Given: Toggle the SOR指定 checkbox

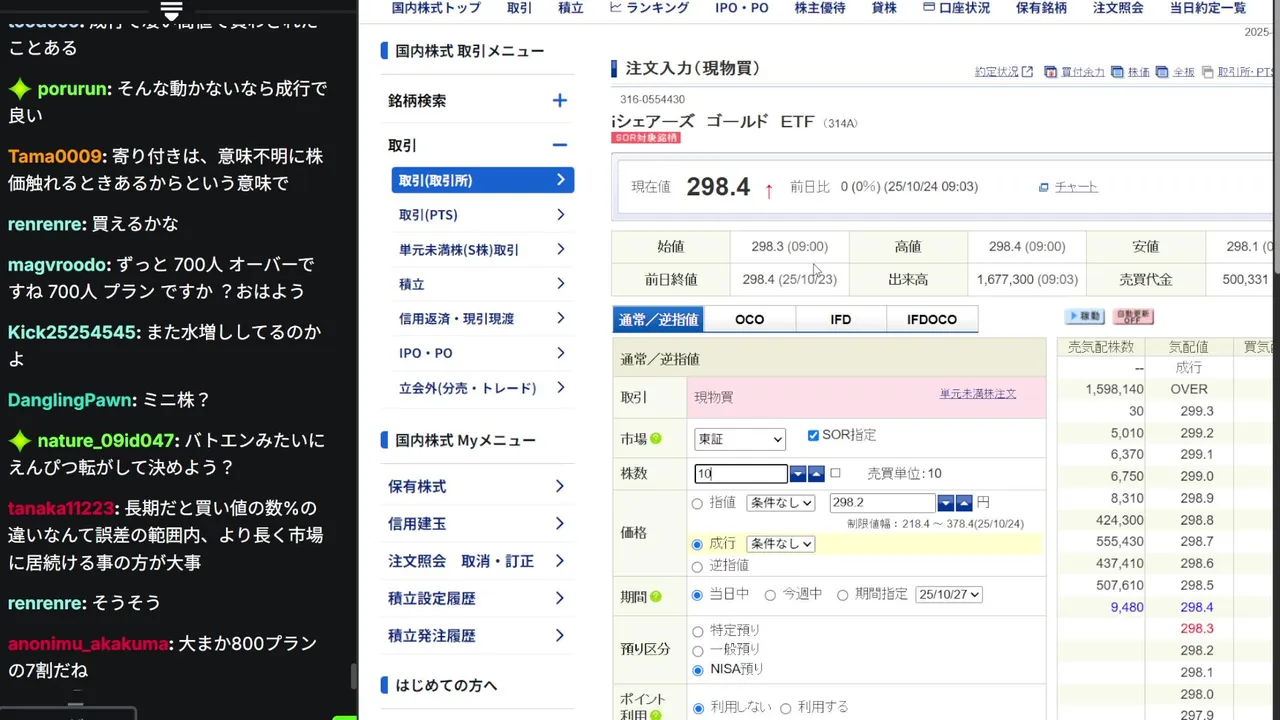Looking at the screenshot, I should tap(813, 435).
